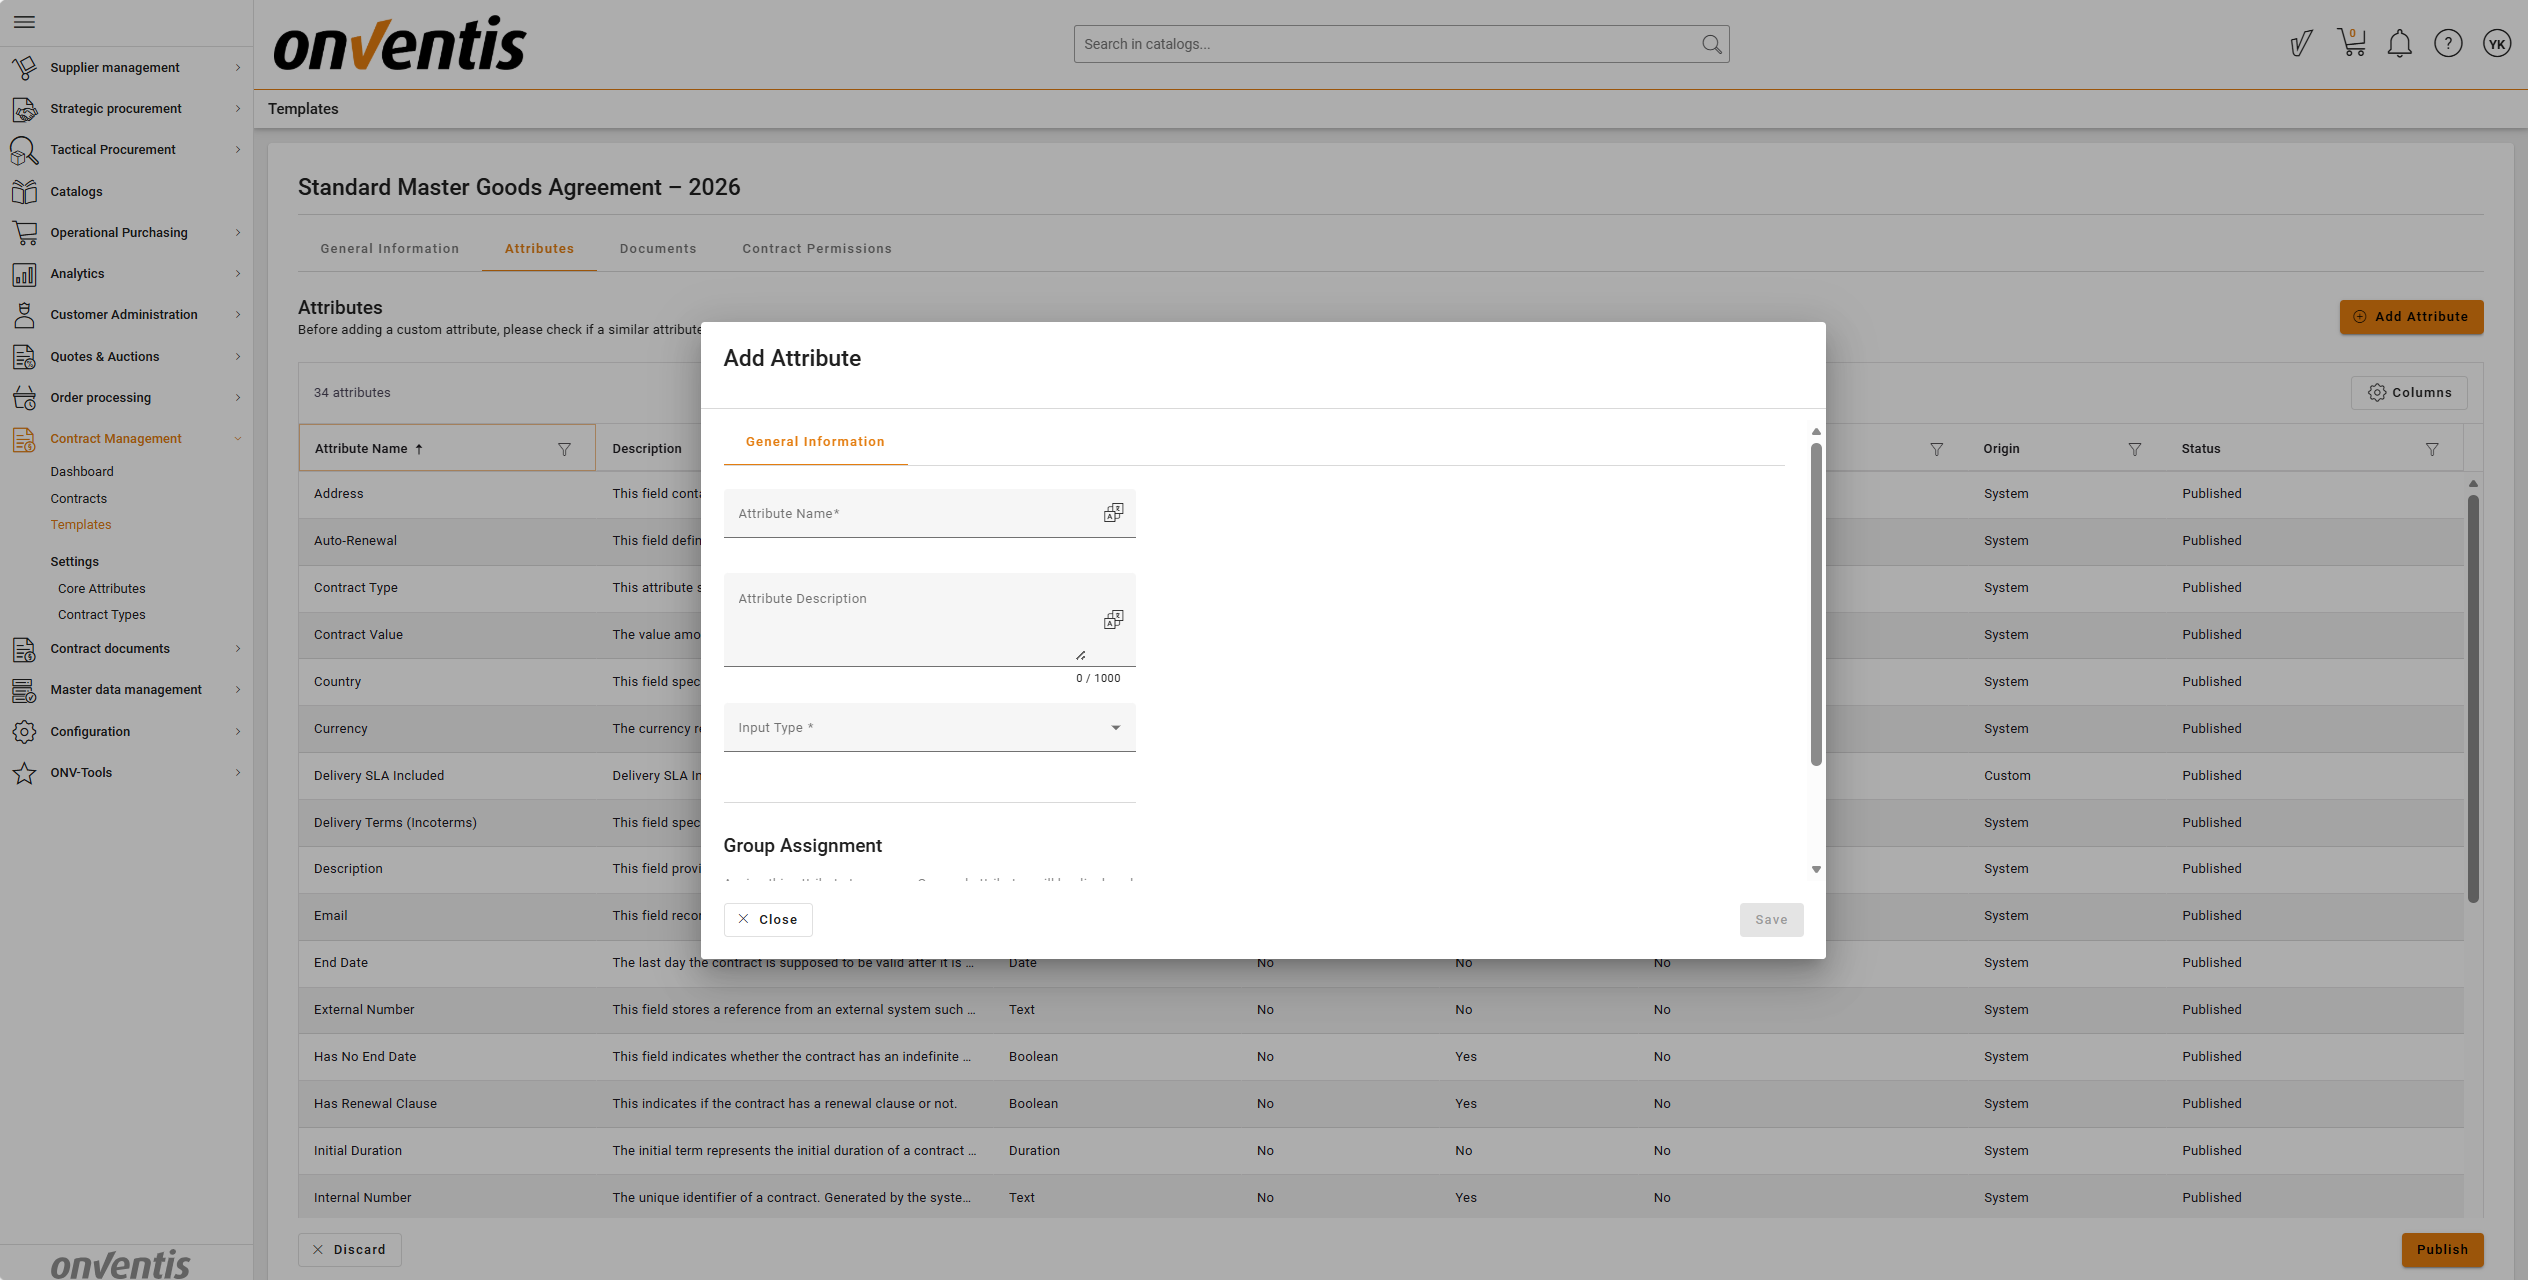Click the Status column filter icon
The image size is (2528, 1280).
[2432, 449]
